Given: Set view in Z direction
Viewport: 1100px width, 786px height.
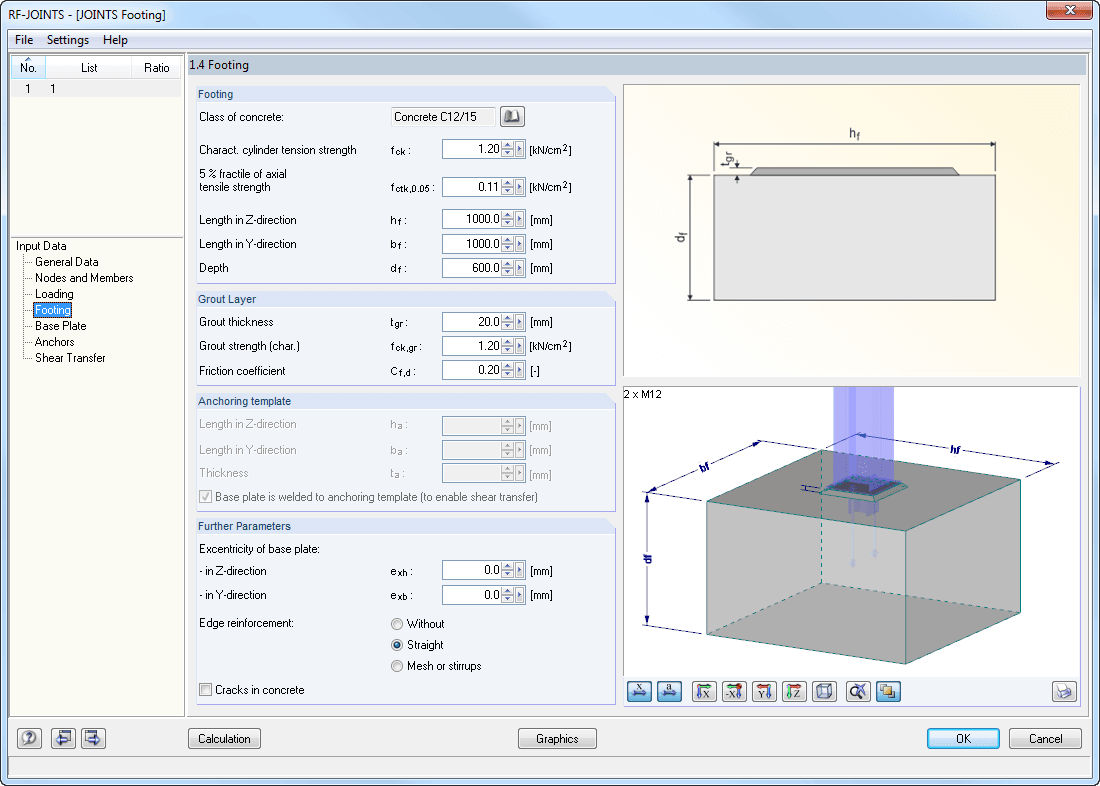Looking at the screenshot, I should point(794,691).
